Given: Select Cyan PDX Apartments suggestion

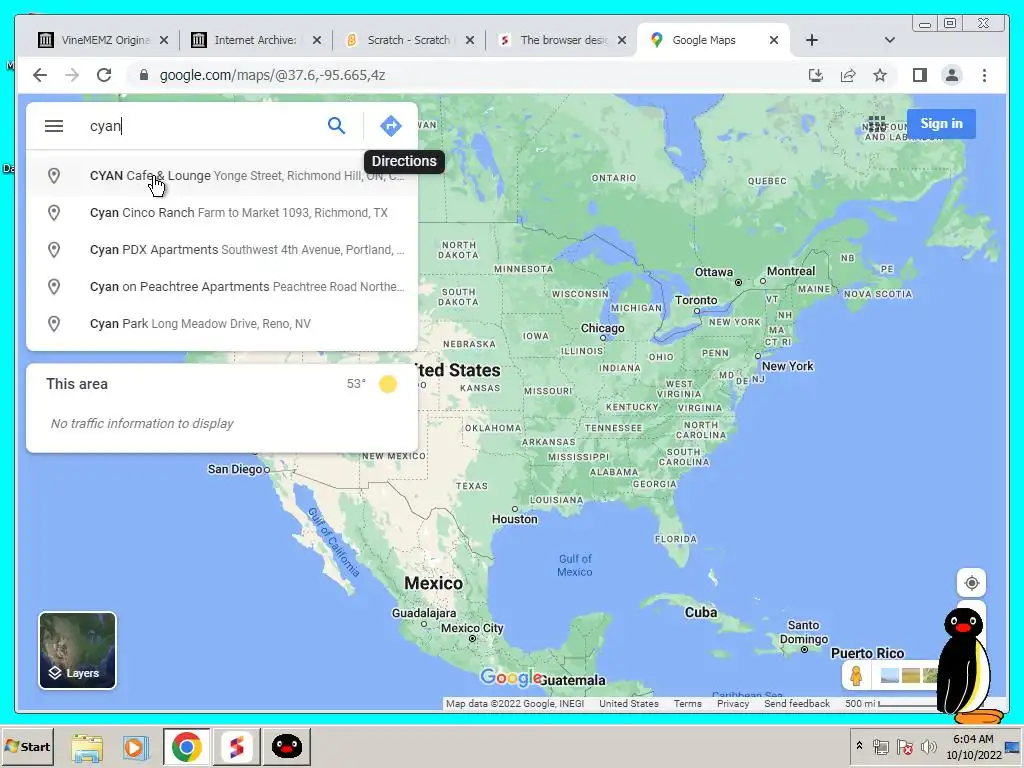Looking at the screenshot, I should (x=222, y=249).
